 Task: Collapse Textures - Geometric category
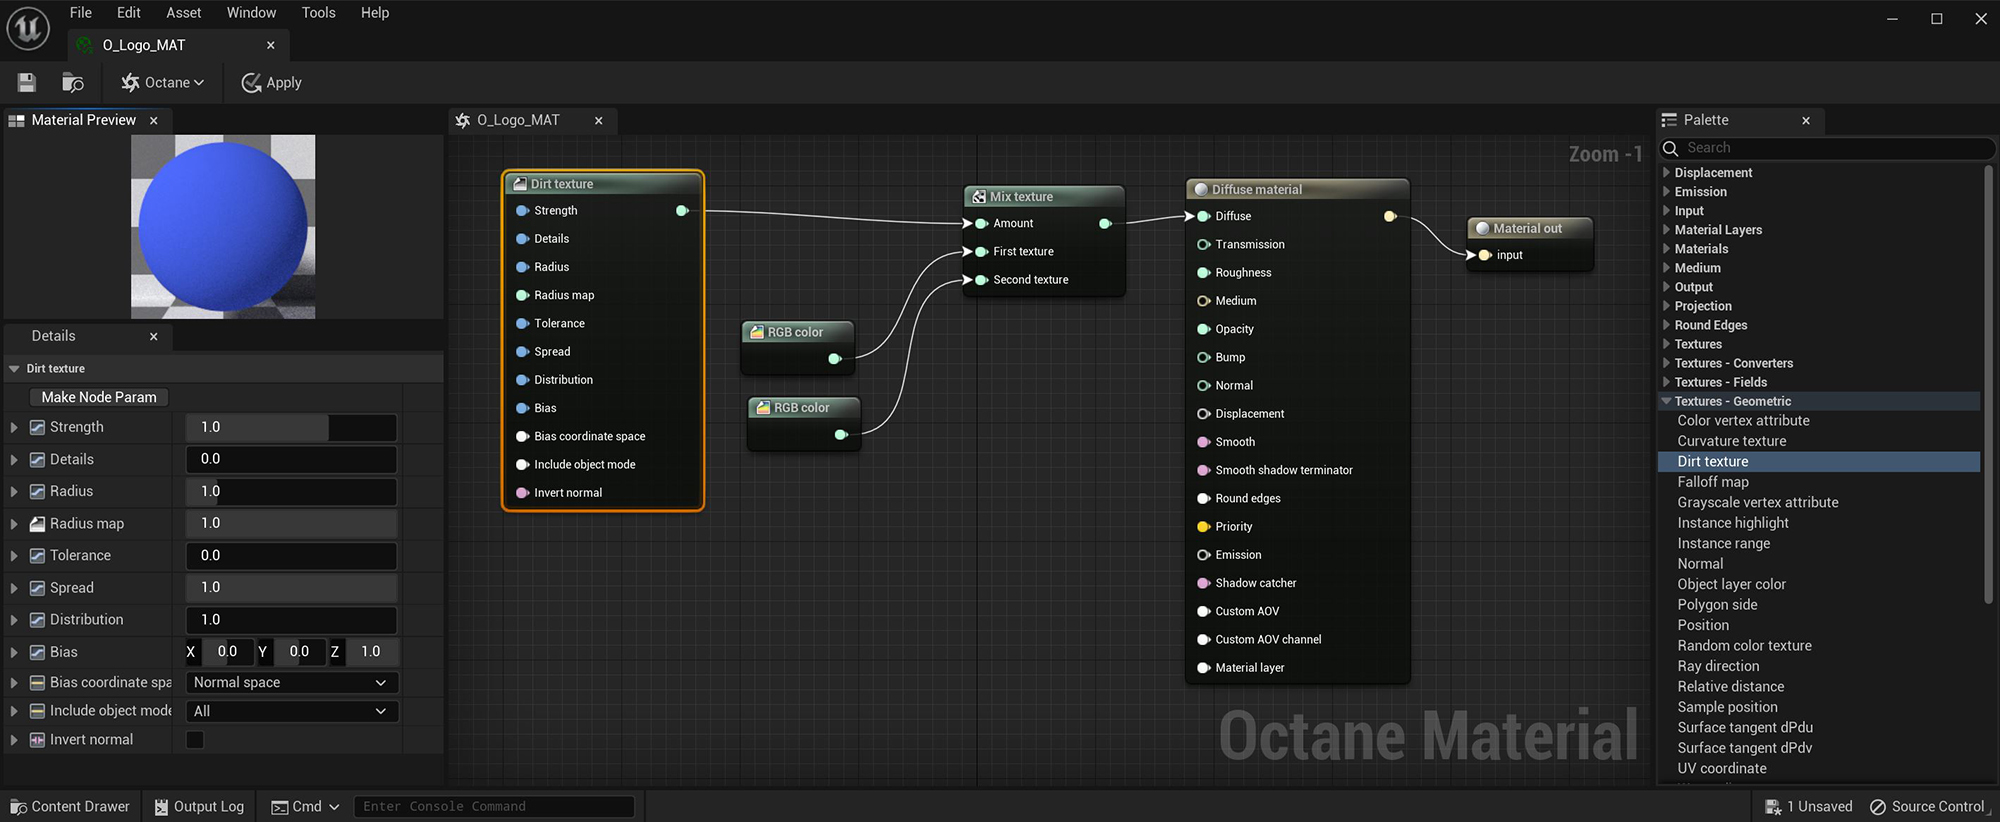1666,401
